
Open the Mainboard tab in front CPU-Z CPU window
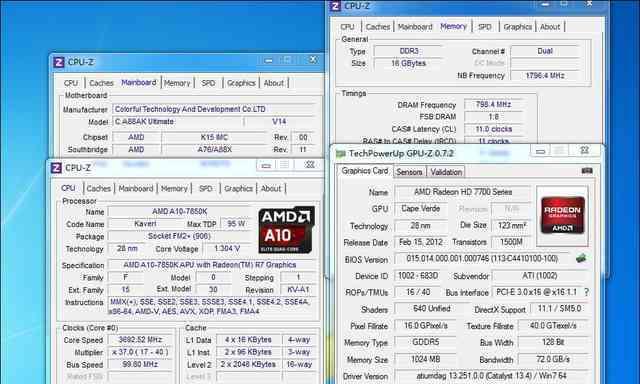[136, 189]
